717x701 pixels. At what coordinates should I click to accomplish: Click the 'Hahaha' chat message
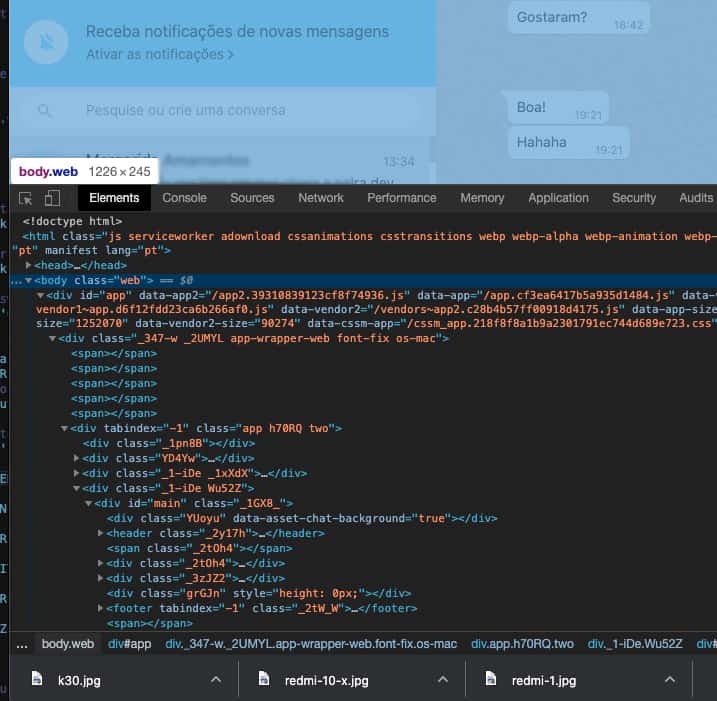pos(569,143)
